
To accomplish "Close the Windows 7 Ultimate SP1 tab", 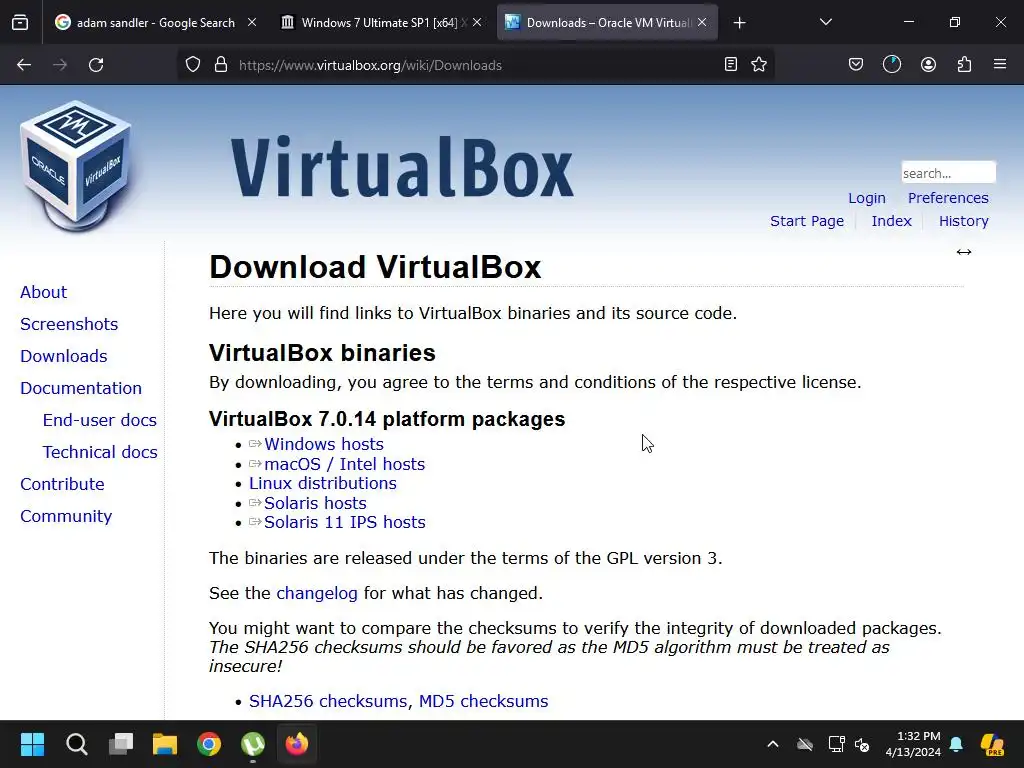I will [477, 22].
